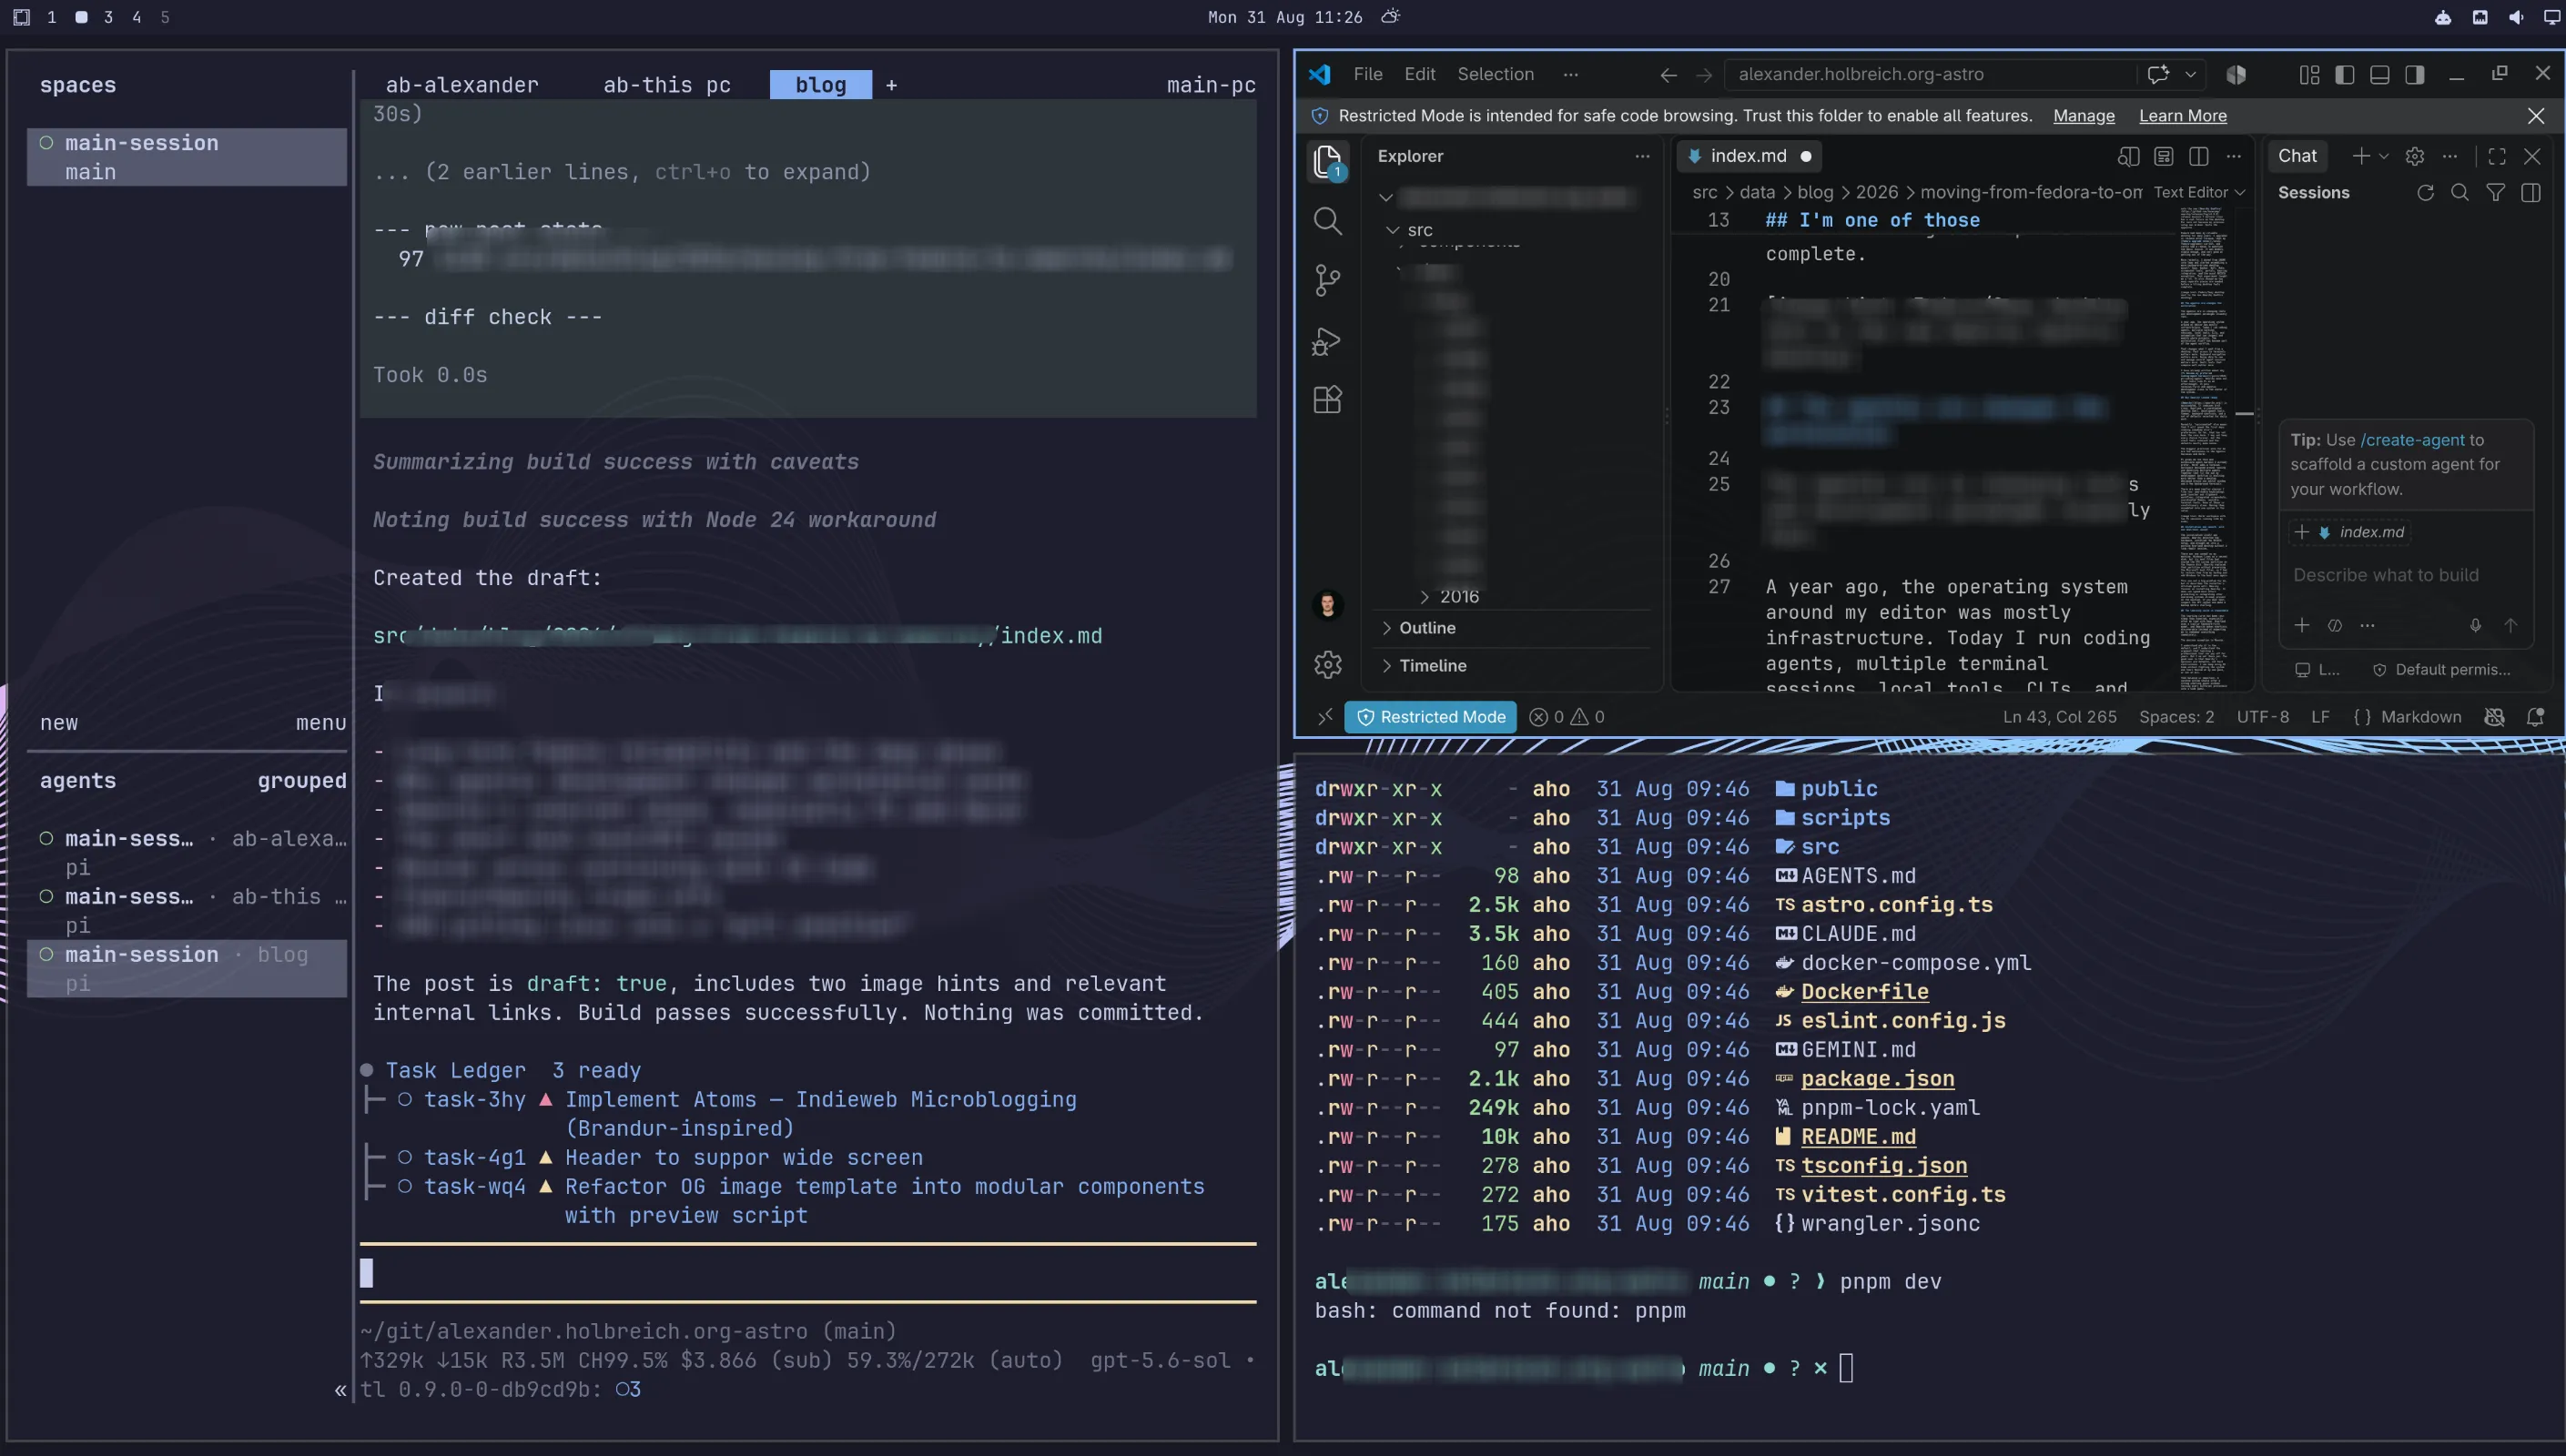Open the errors and warnings count in status bar
This screenshot has width=2566, height=1456.
[x=1567, y=717]
